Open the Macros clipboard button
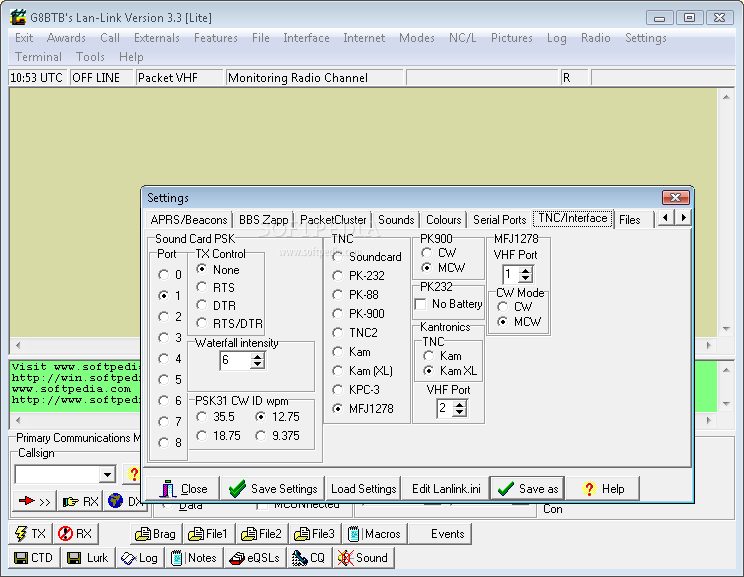The width and height of the screenshot is (744, 577). (x=374, y=534)
